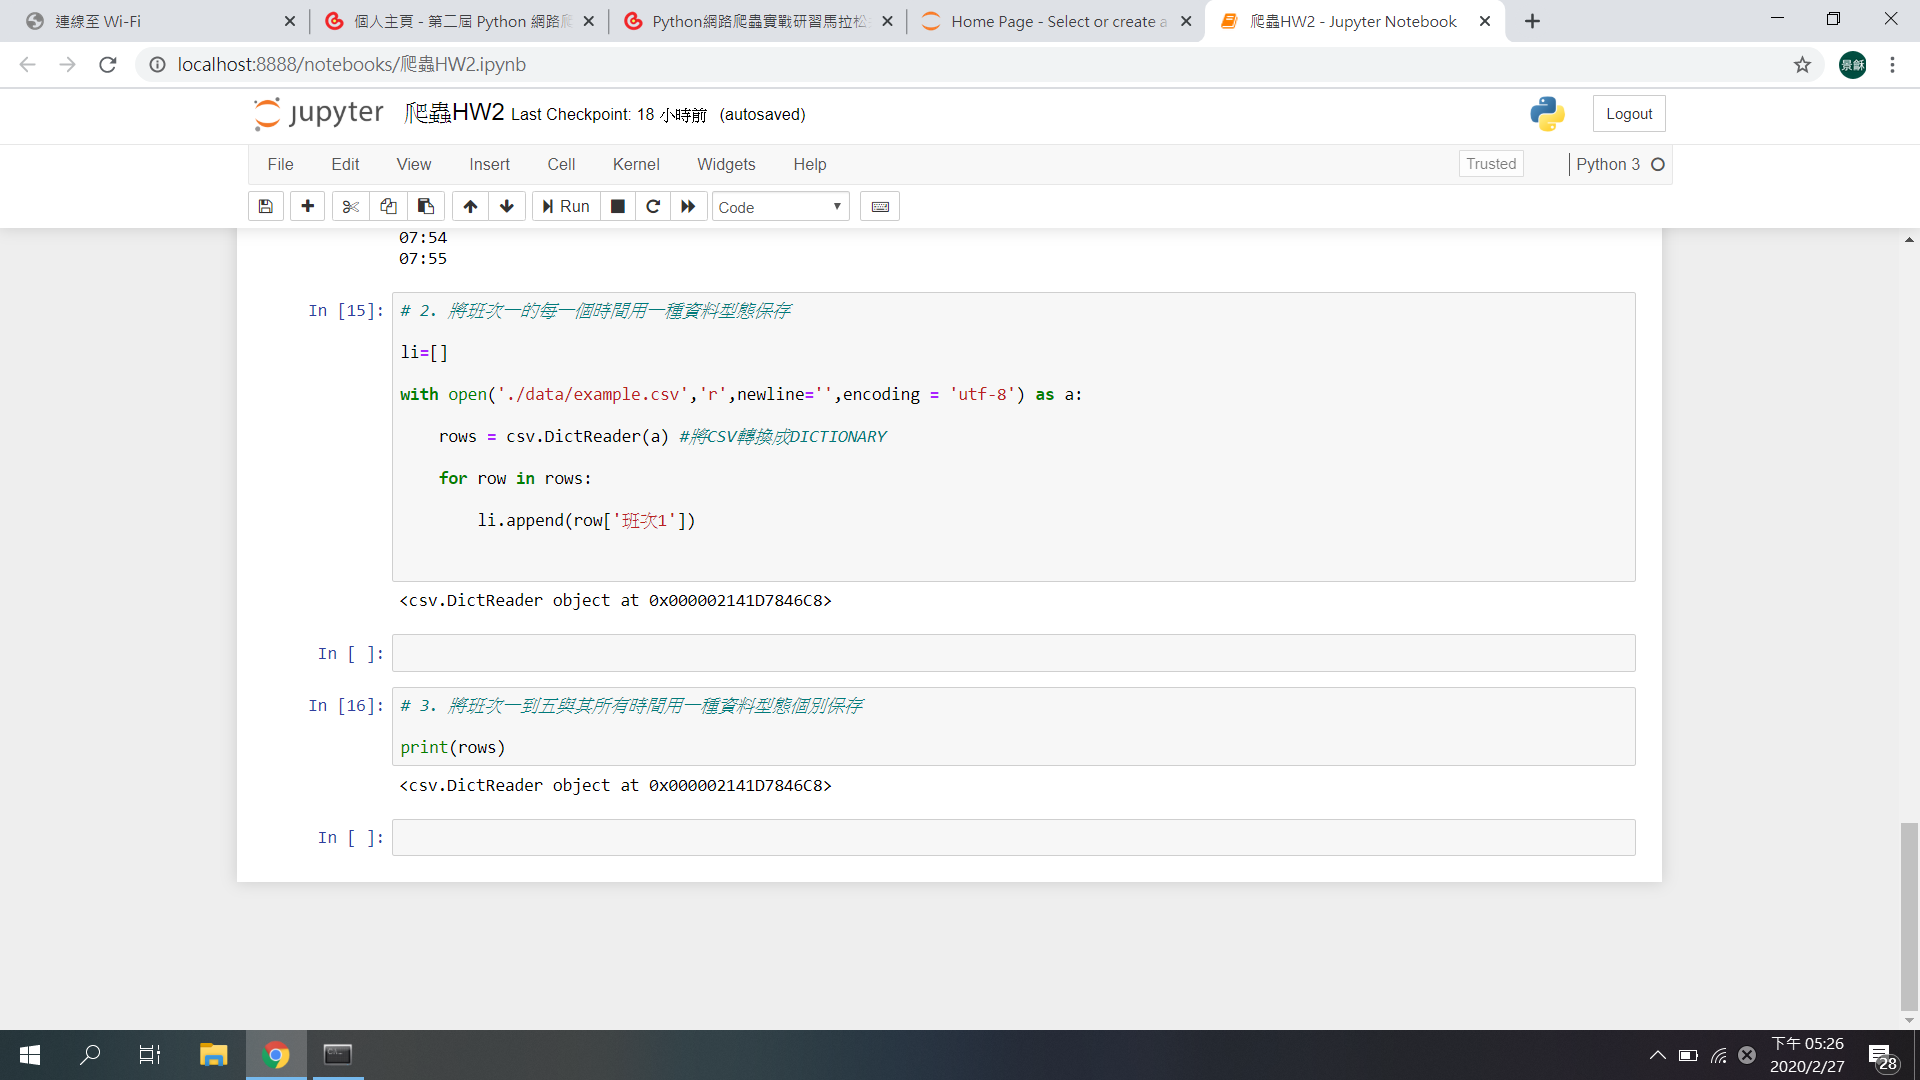This screenshot has width=1920, height=1080.
Task: Open File Explorer from the taskbar
Action: [213, 1055]
